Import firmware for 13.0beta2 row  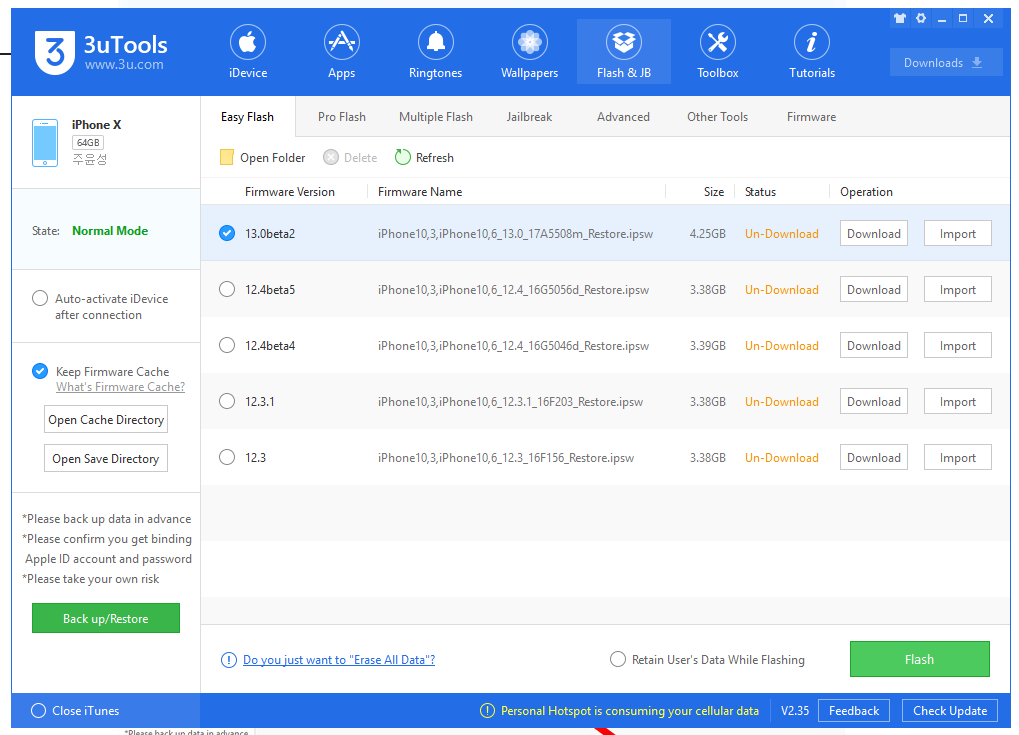[958, 233]
